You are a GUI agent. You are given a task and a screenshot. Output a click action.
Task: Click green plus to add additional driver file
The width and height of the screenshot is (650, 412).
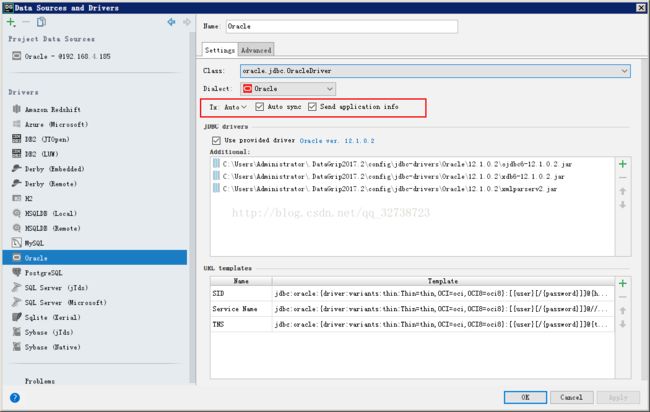(623, 164)
